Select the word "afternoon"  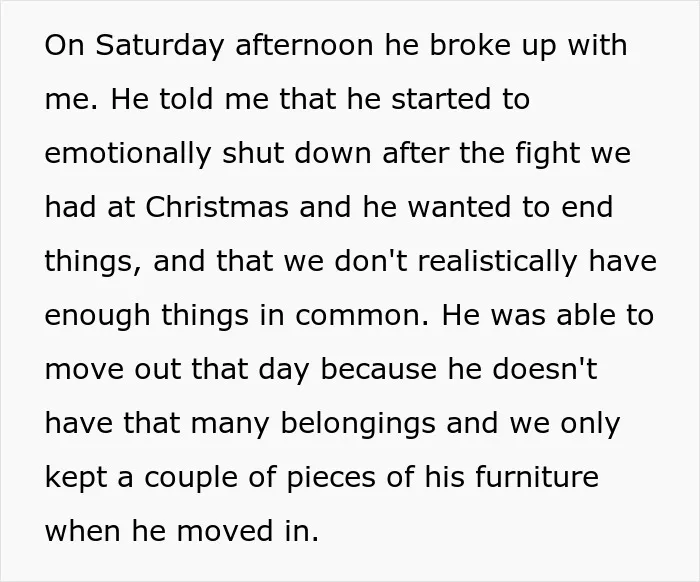pos(304,45)
